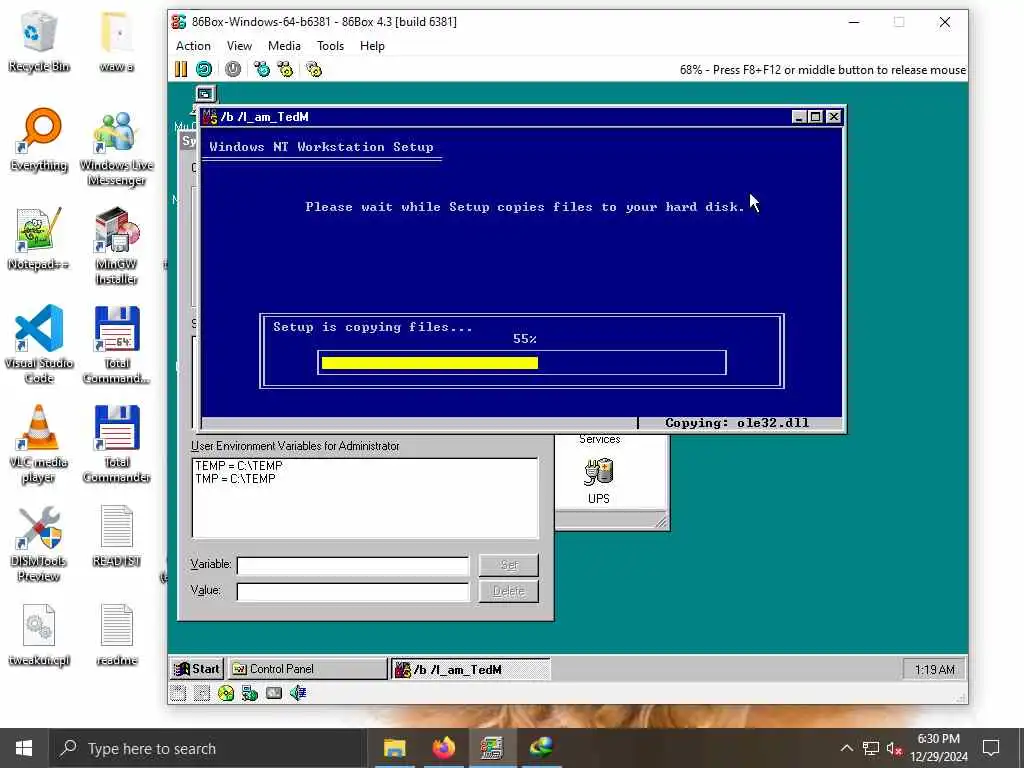Select the MinGW Installer desktop icon
1024x768 pixels.
coord(116,247)
